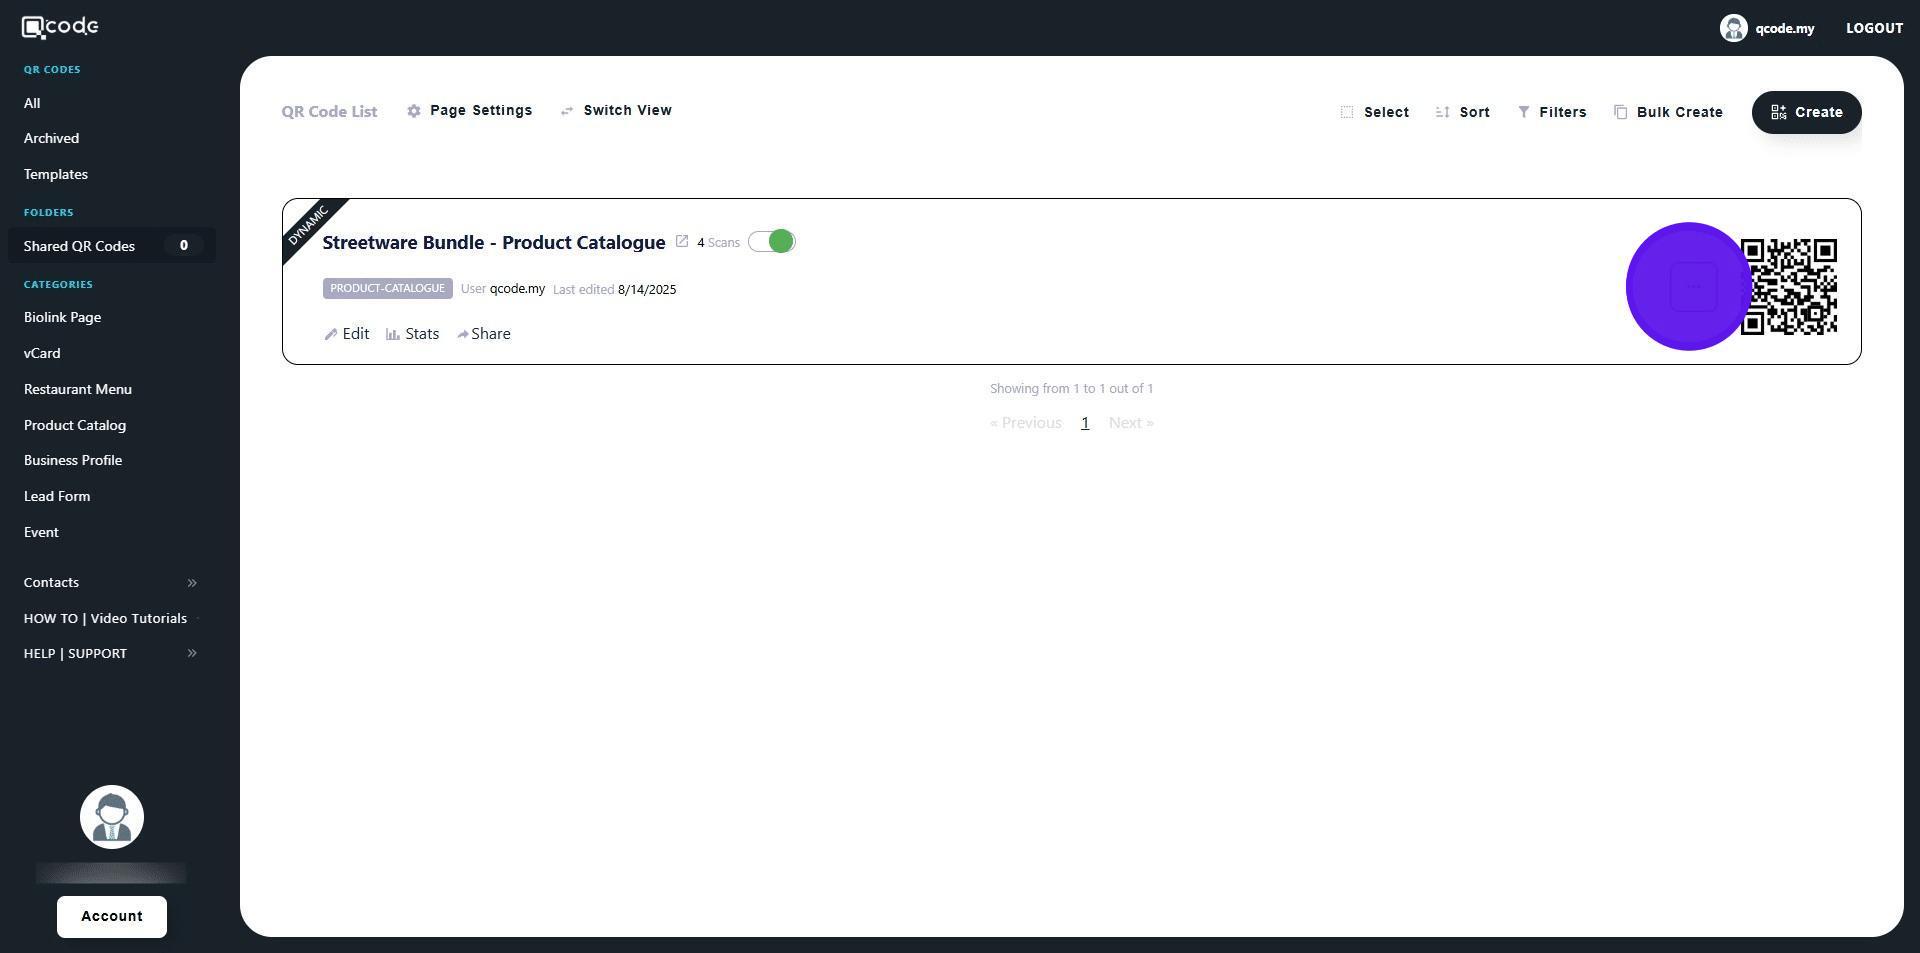This screenshot has width=1920, height=953.
Task: Click the Account button
Action: 112,917
